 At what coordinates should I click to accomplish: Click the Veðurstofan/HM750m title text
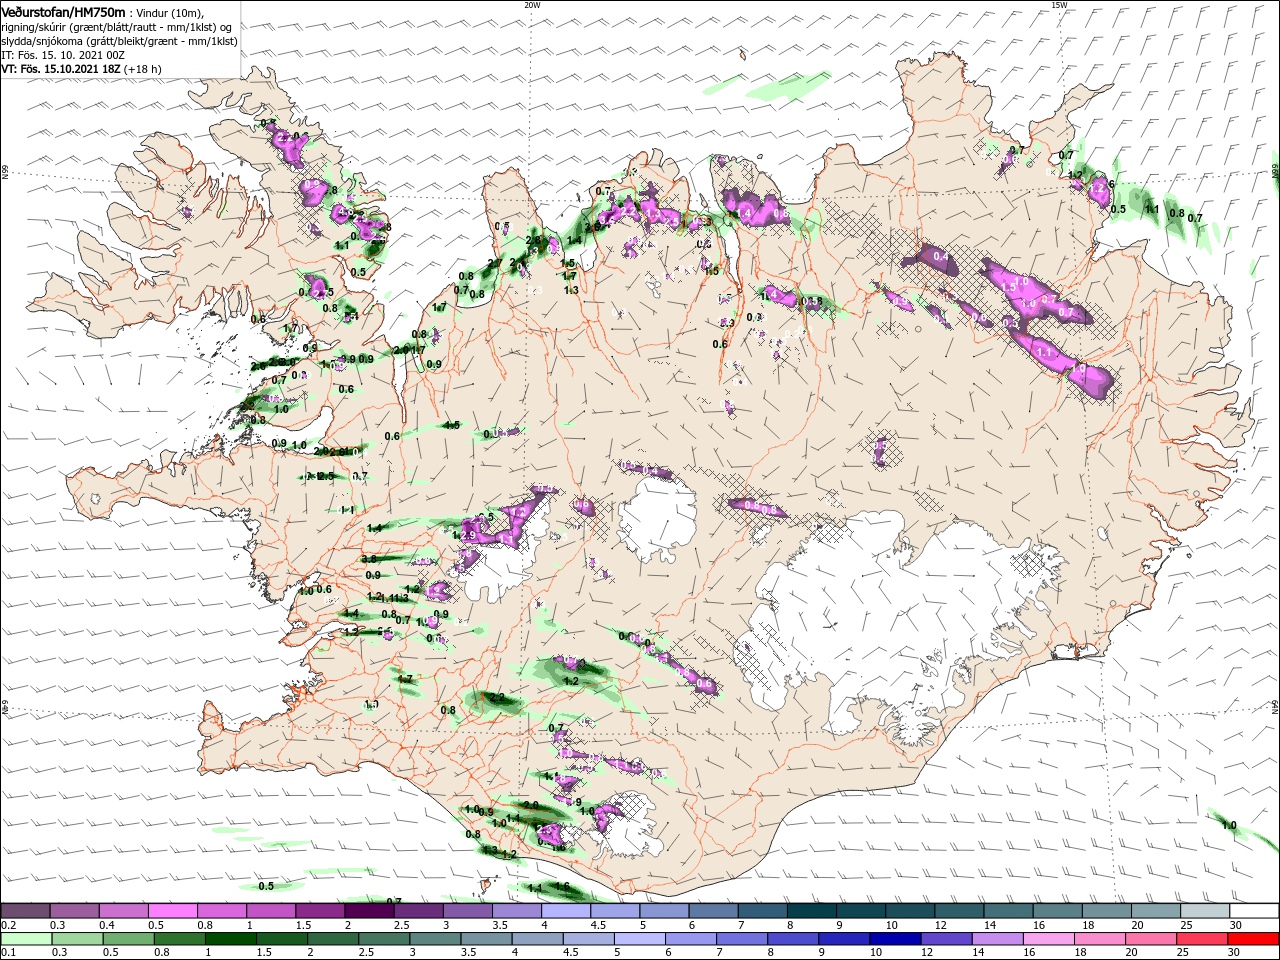(64, 11)
